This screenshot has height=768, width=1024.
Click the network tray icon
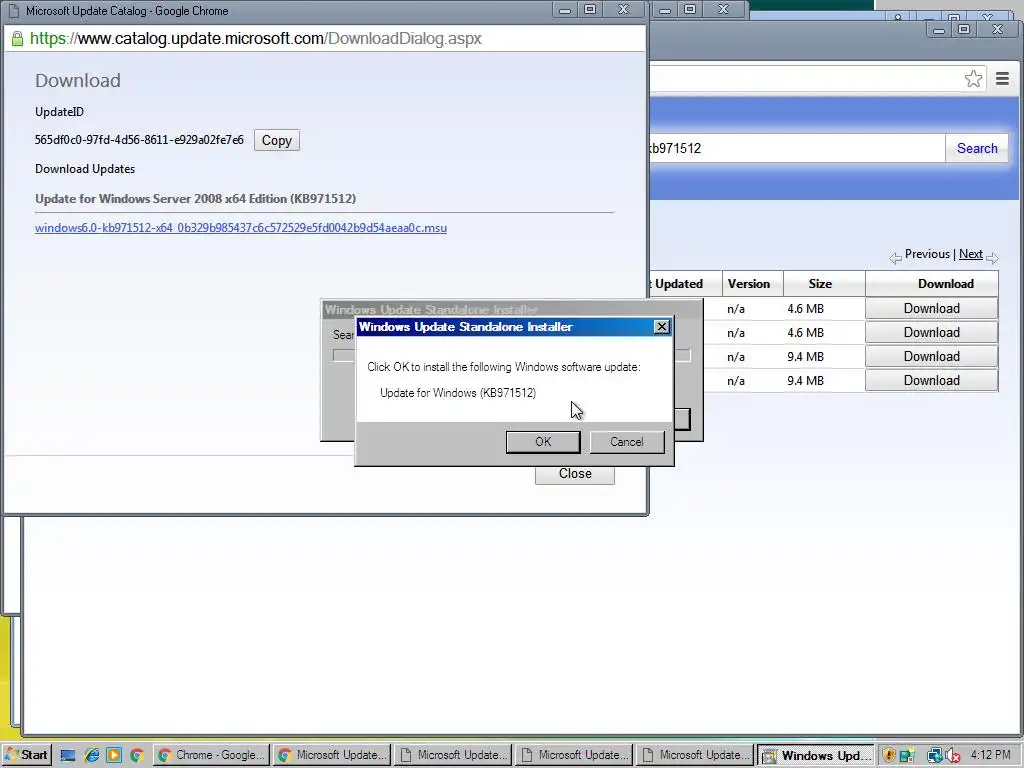[935, 756]
